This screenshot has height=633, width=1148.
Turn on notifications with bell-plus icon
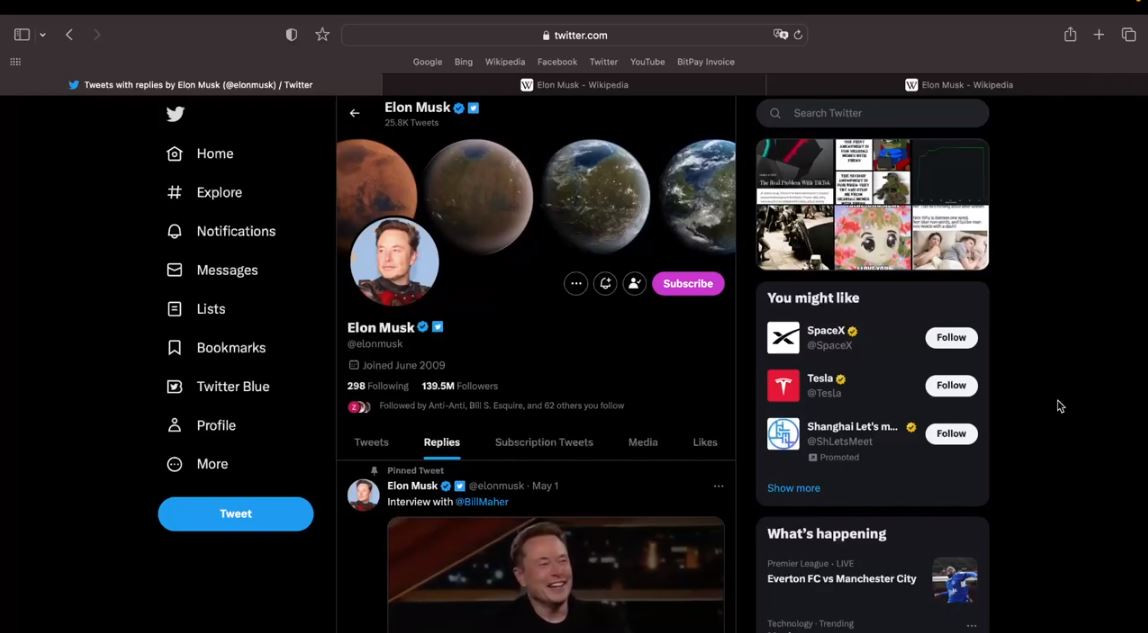[x=605, y=283]
